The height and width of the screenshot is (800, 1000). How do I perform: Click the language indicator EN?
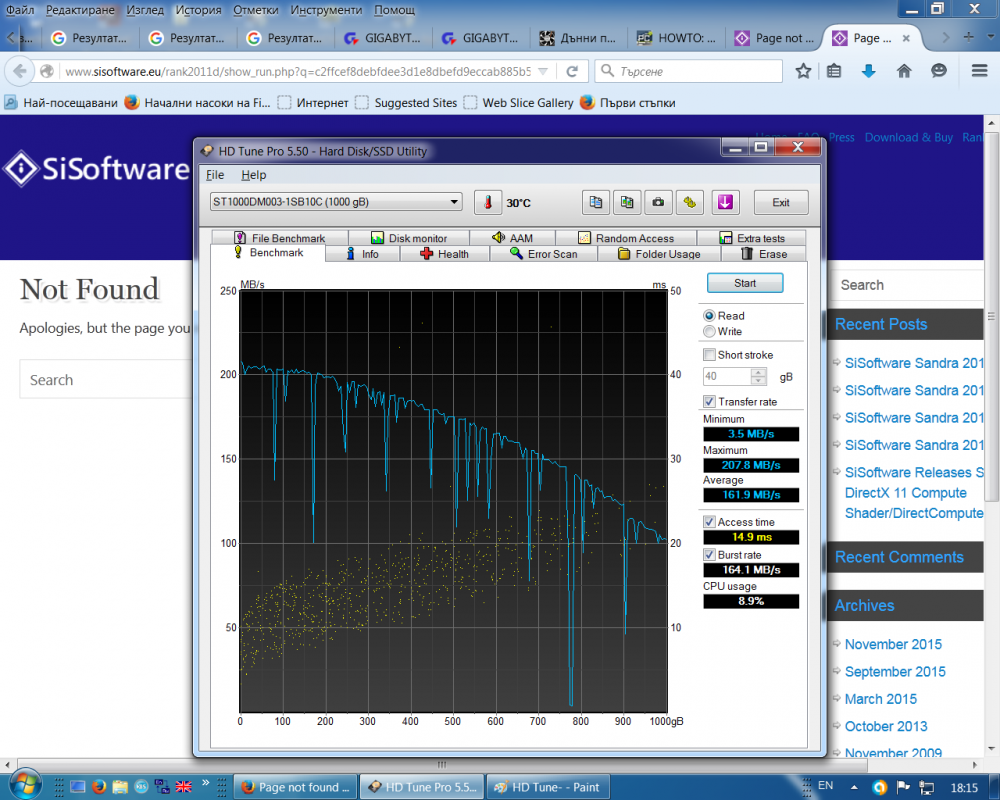(825, 785)
